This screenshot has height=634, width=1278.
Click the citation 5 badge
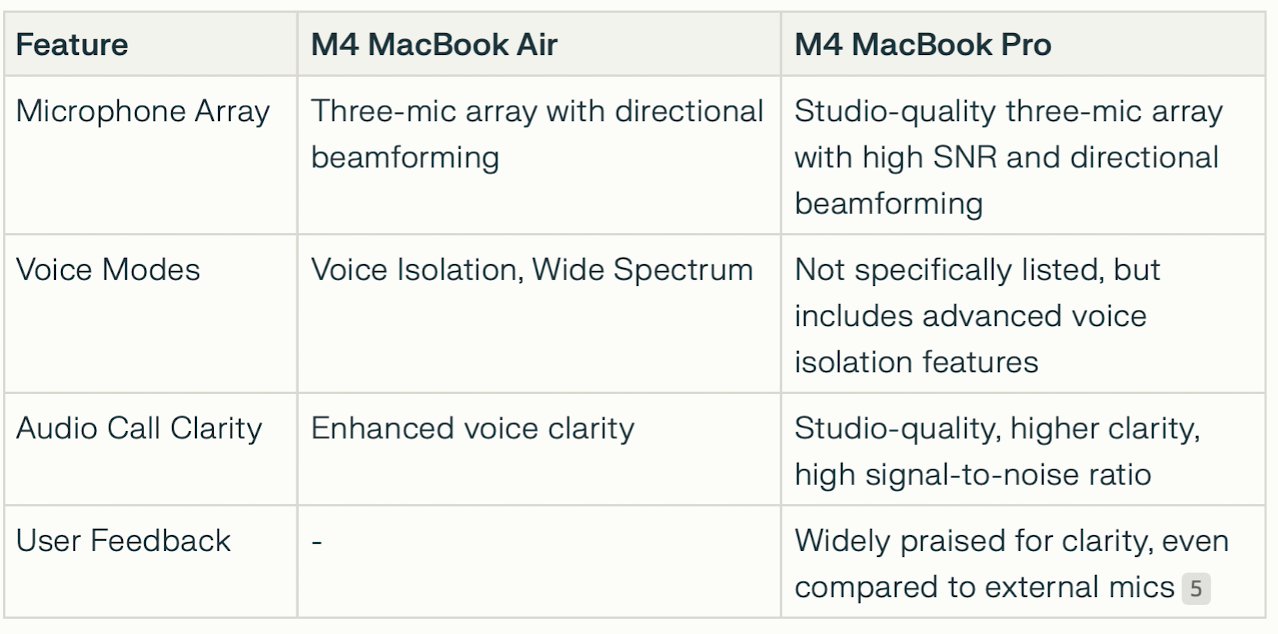1196,588
